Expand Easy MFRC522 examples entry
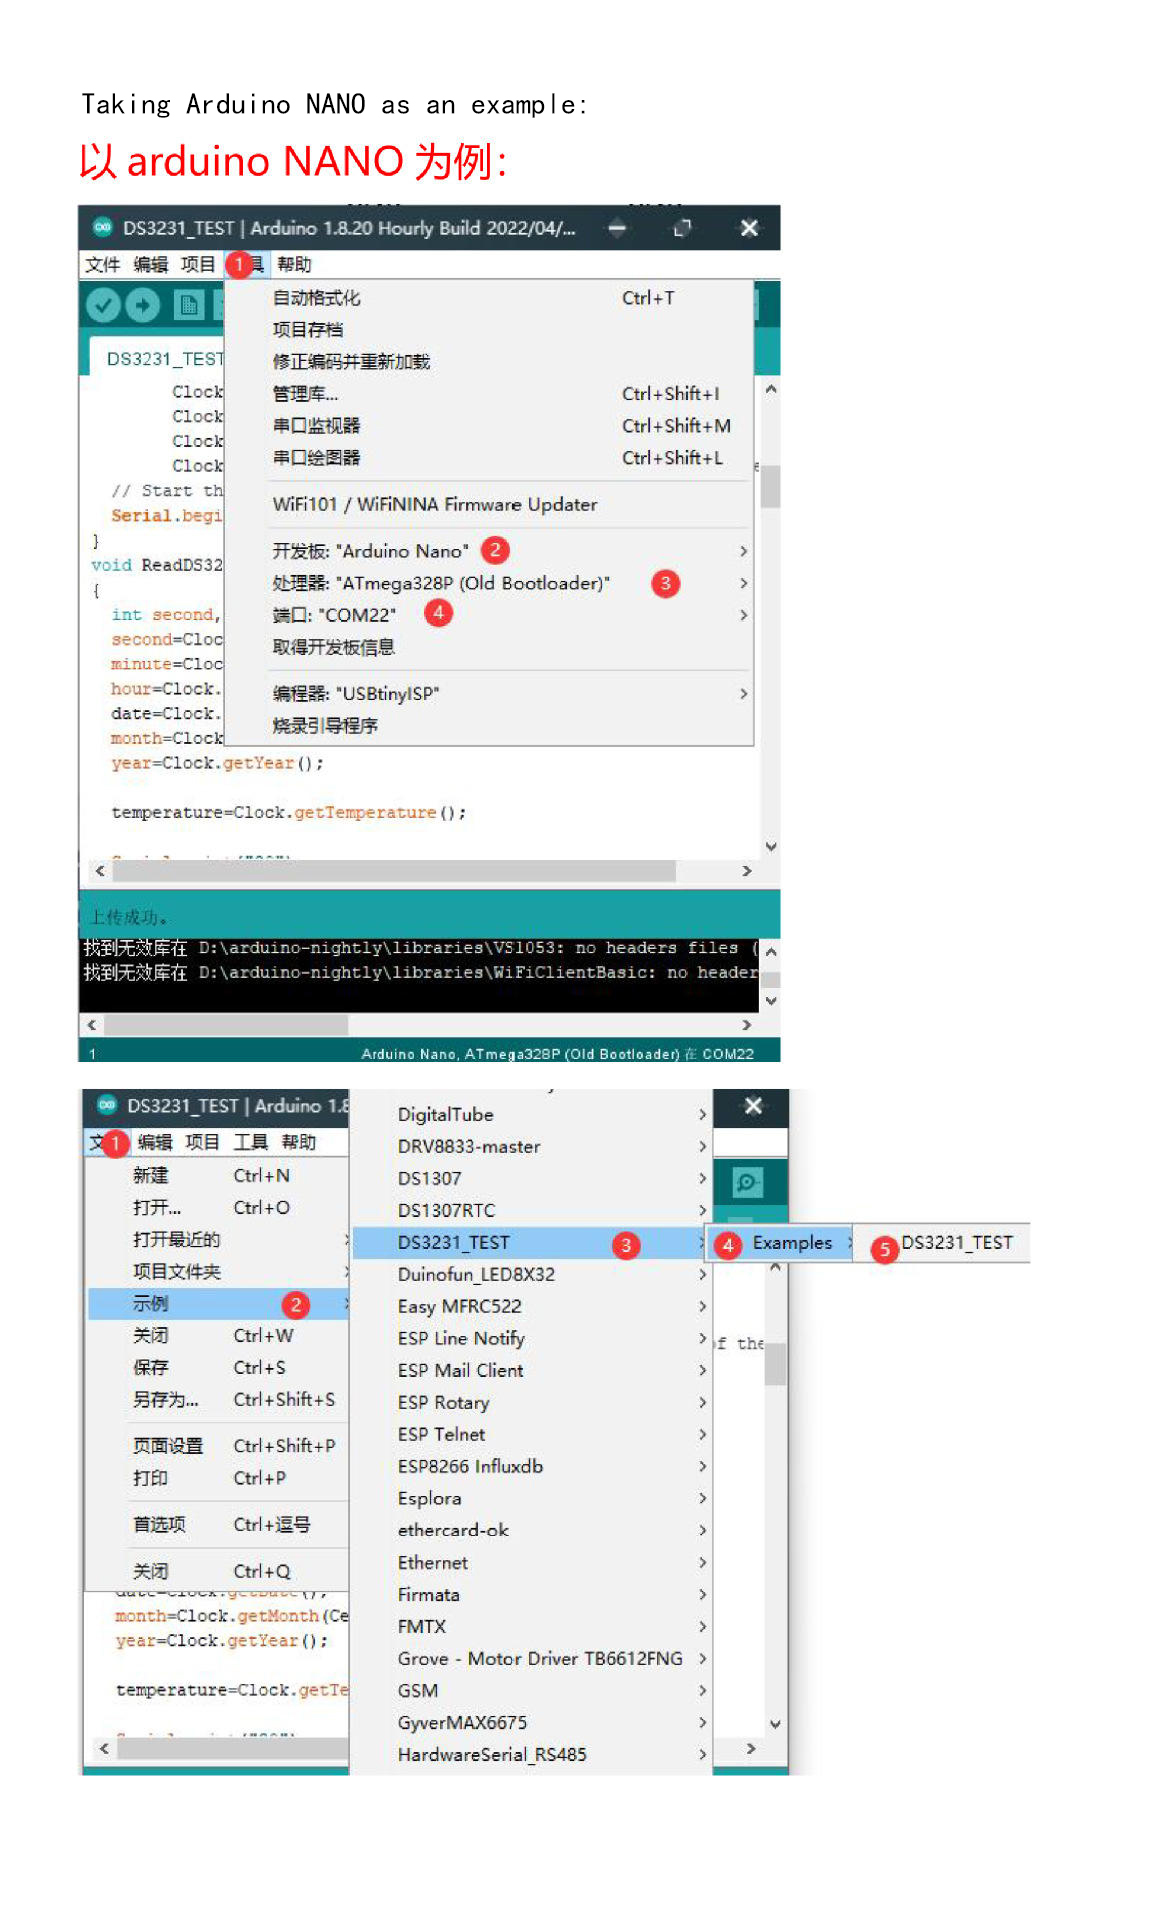The image size is (1164, 1920). (x=532, y=1307)
